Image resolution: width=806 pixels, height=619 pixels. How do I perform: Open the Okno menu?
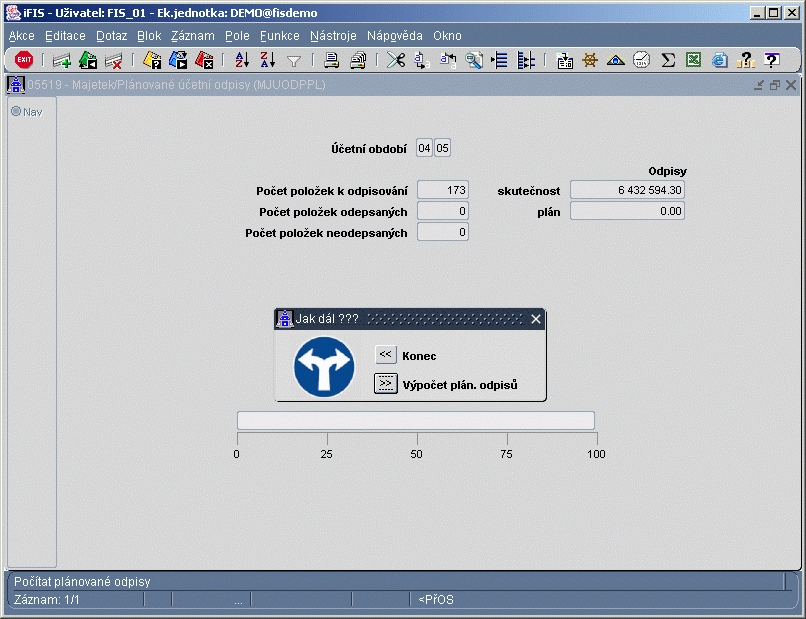447,36
